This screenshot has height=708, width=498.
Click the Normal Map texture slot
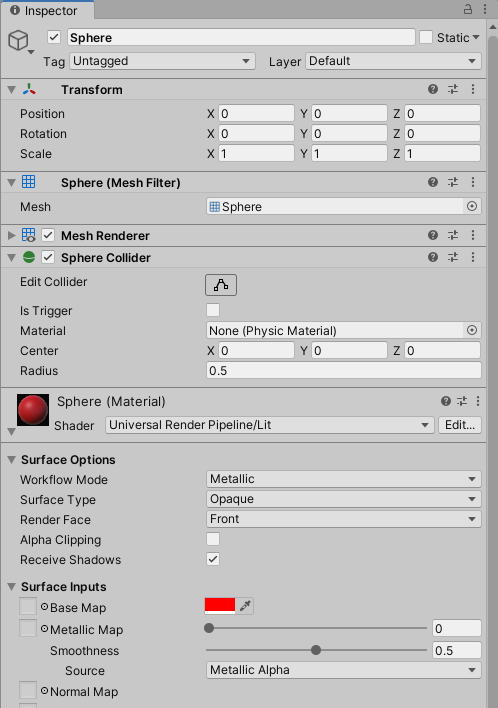click(28, 690)
